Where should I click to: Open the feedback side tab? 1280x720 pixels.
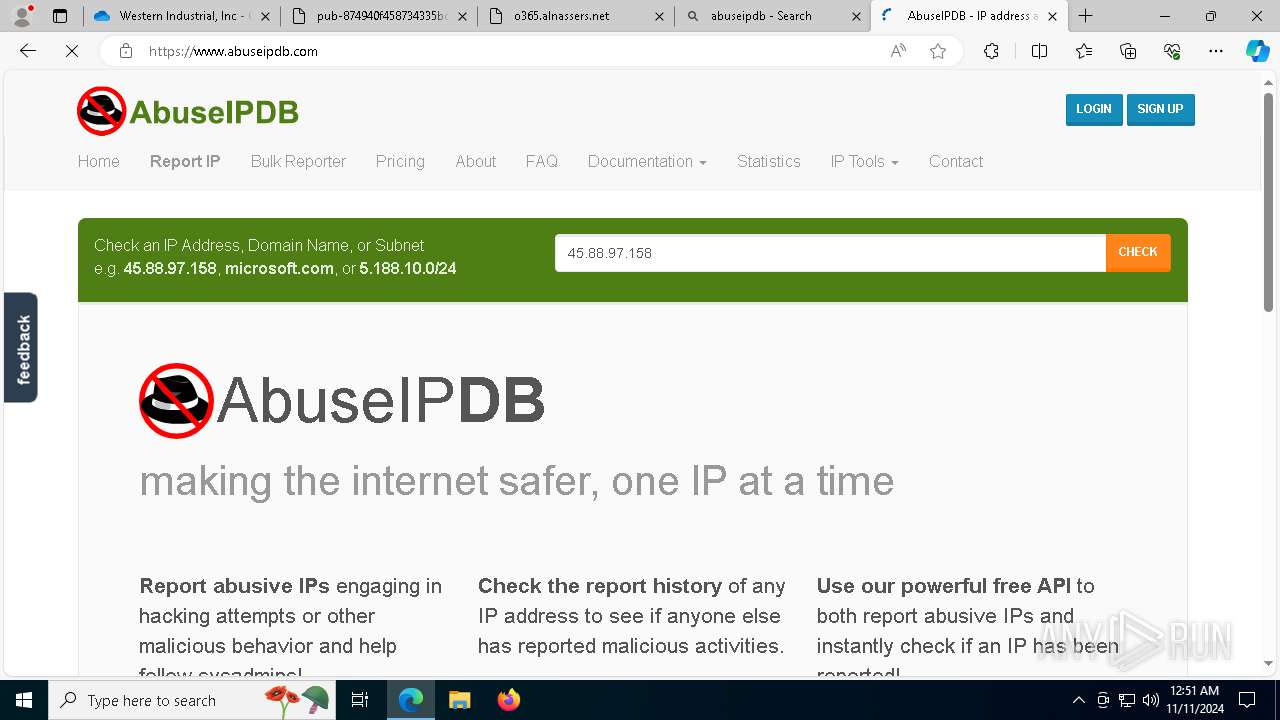click(21, 347)
